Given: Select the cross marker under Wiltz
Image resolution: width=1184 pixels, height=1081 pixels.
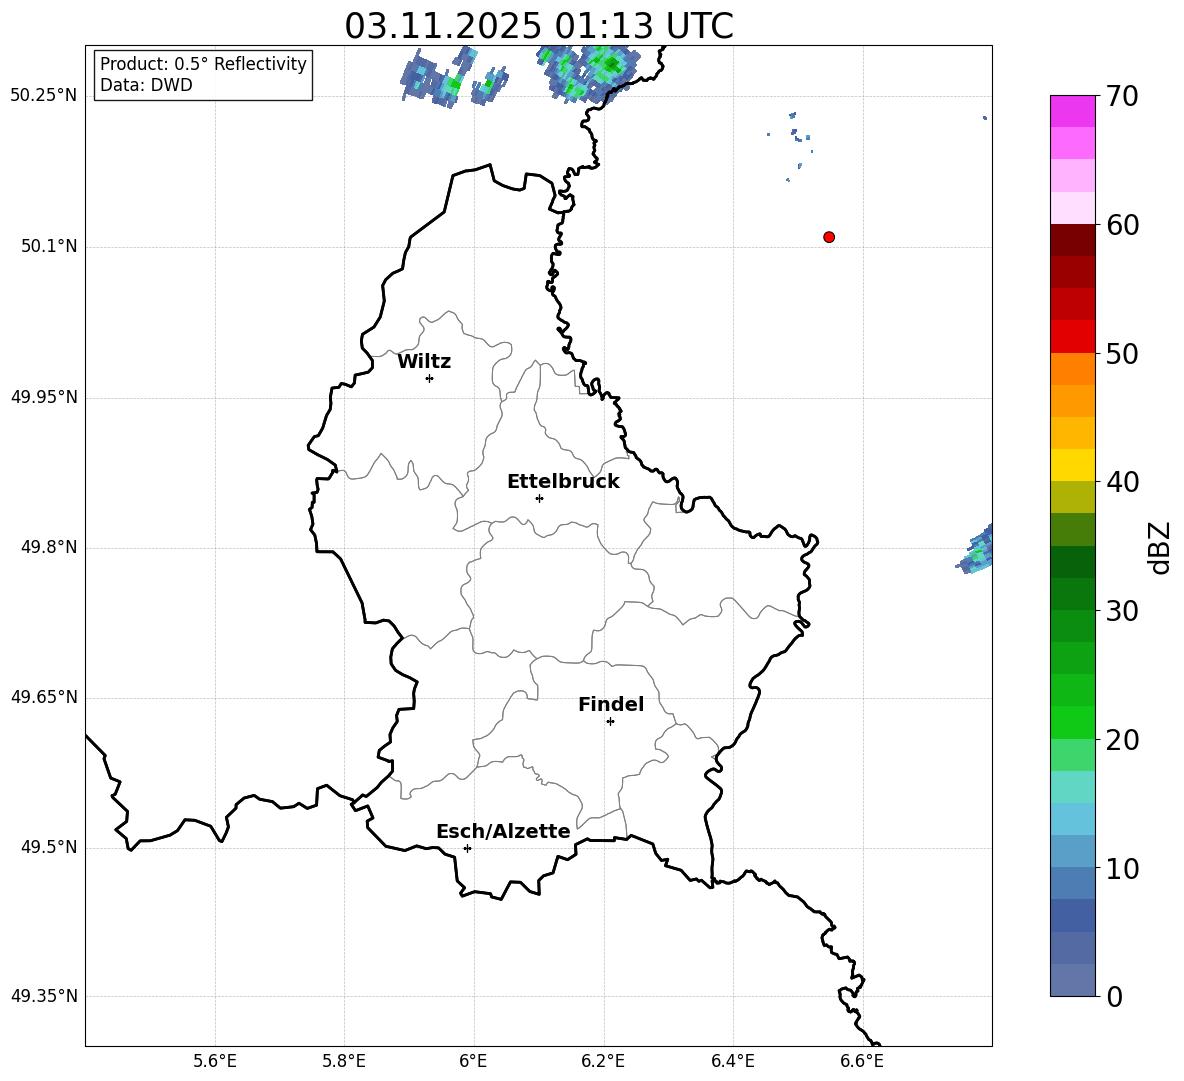Looking at the screenshot, I should [x=430, y=378].
